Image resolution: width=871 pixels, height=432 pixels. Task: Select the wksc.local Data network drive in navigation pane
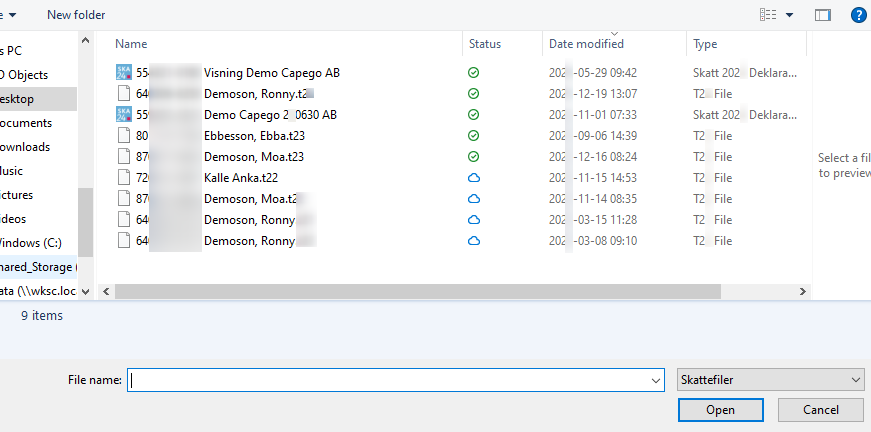click(x=38, y=291)
